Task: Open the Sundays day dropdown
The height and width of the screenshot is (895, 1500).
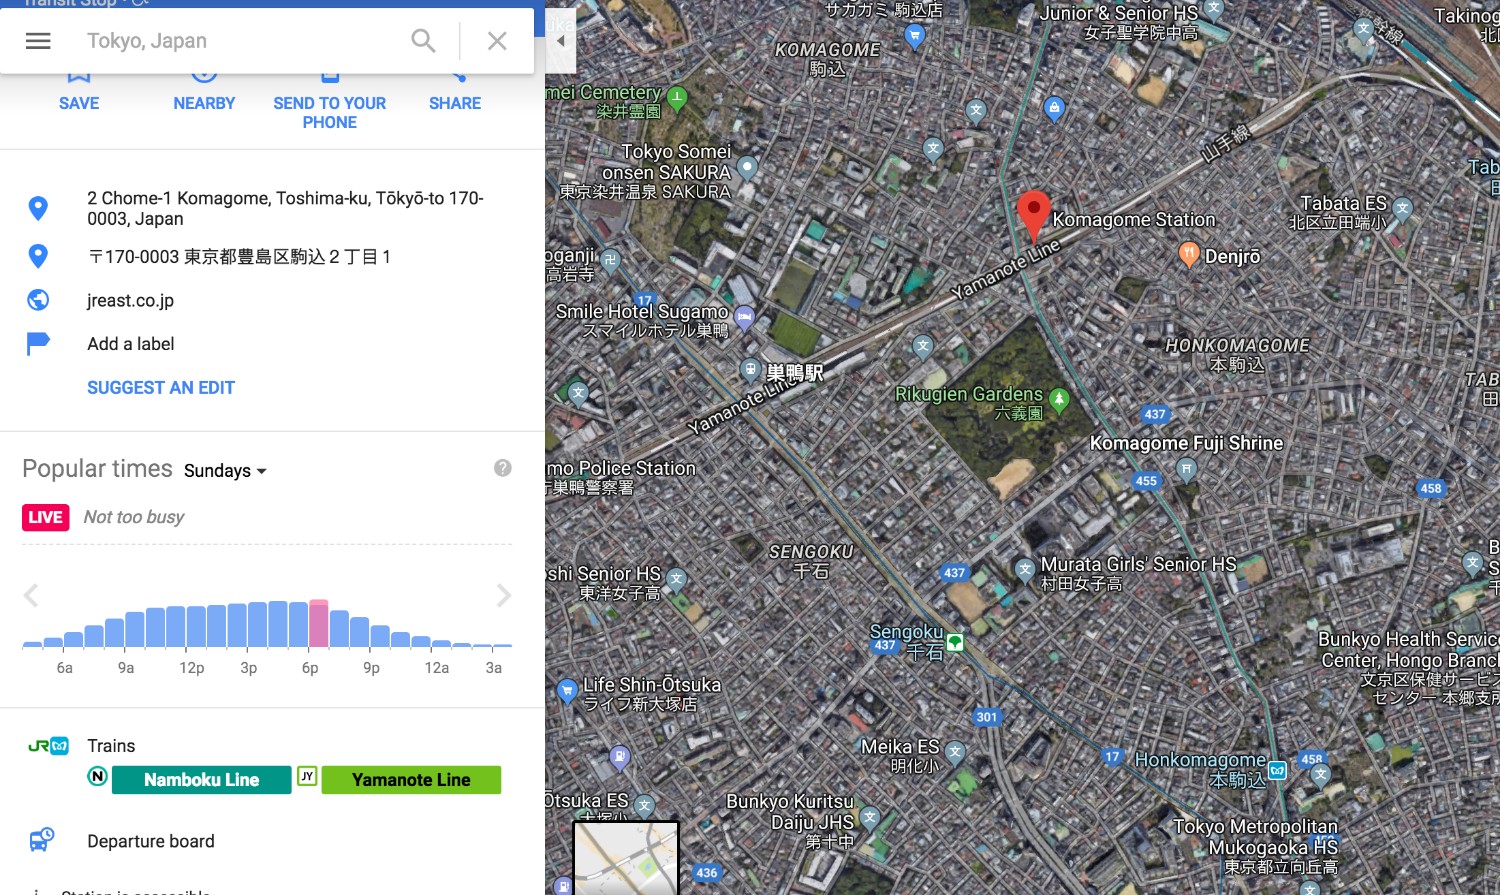Action: coord(225,471)
